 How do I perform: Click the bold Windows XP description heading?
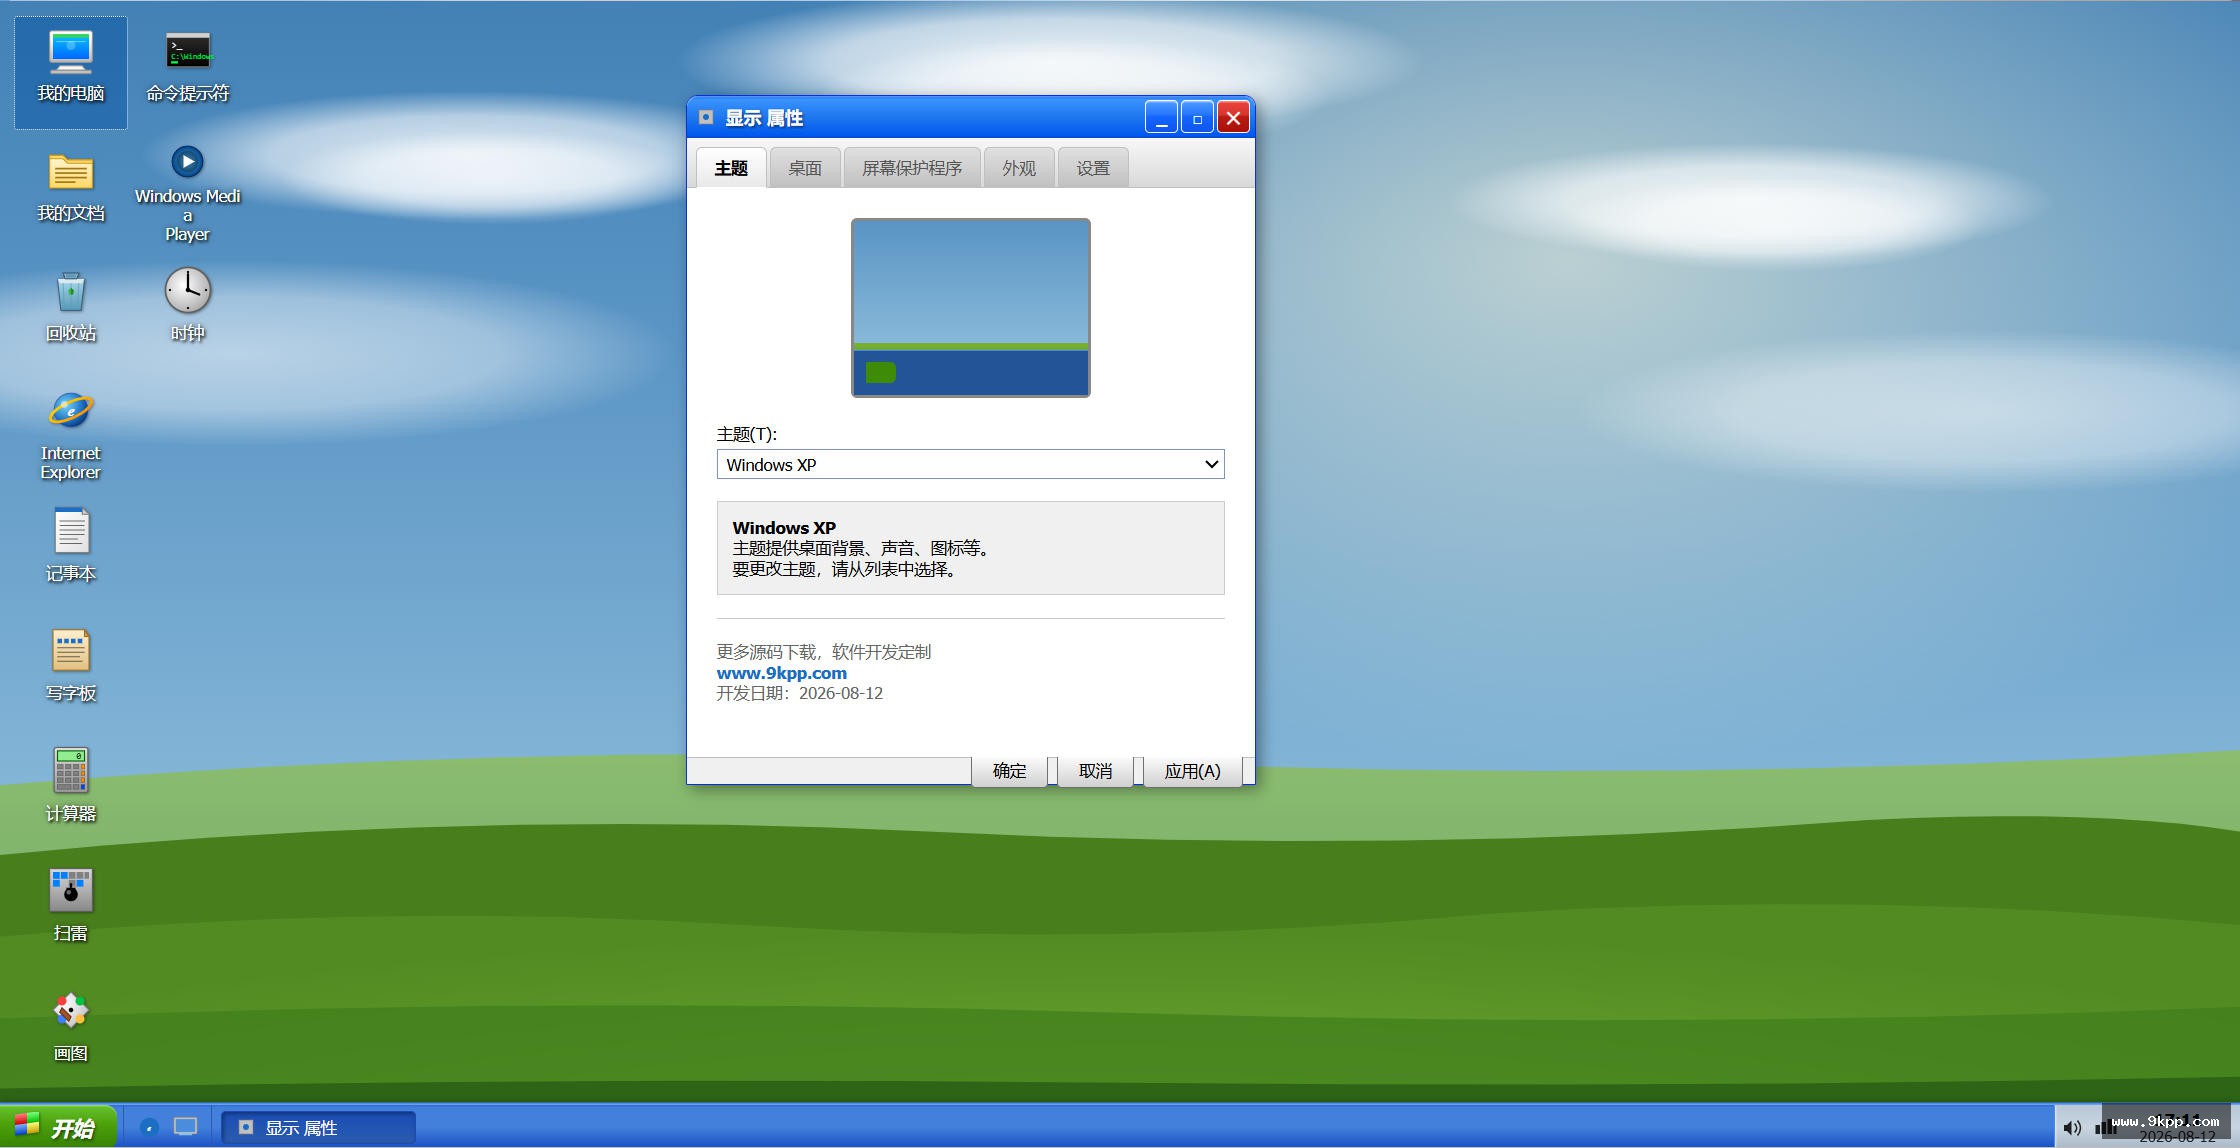[784, 527]
